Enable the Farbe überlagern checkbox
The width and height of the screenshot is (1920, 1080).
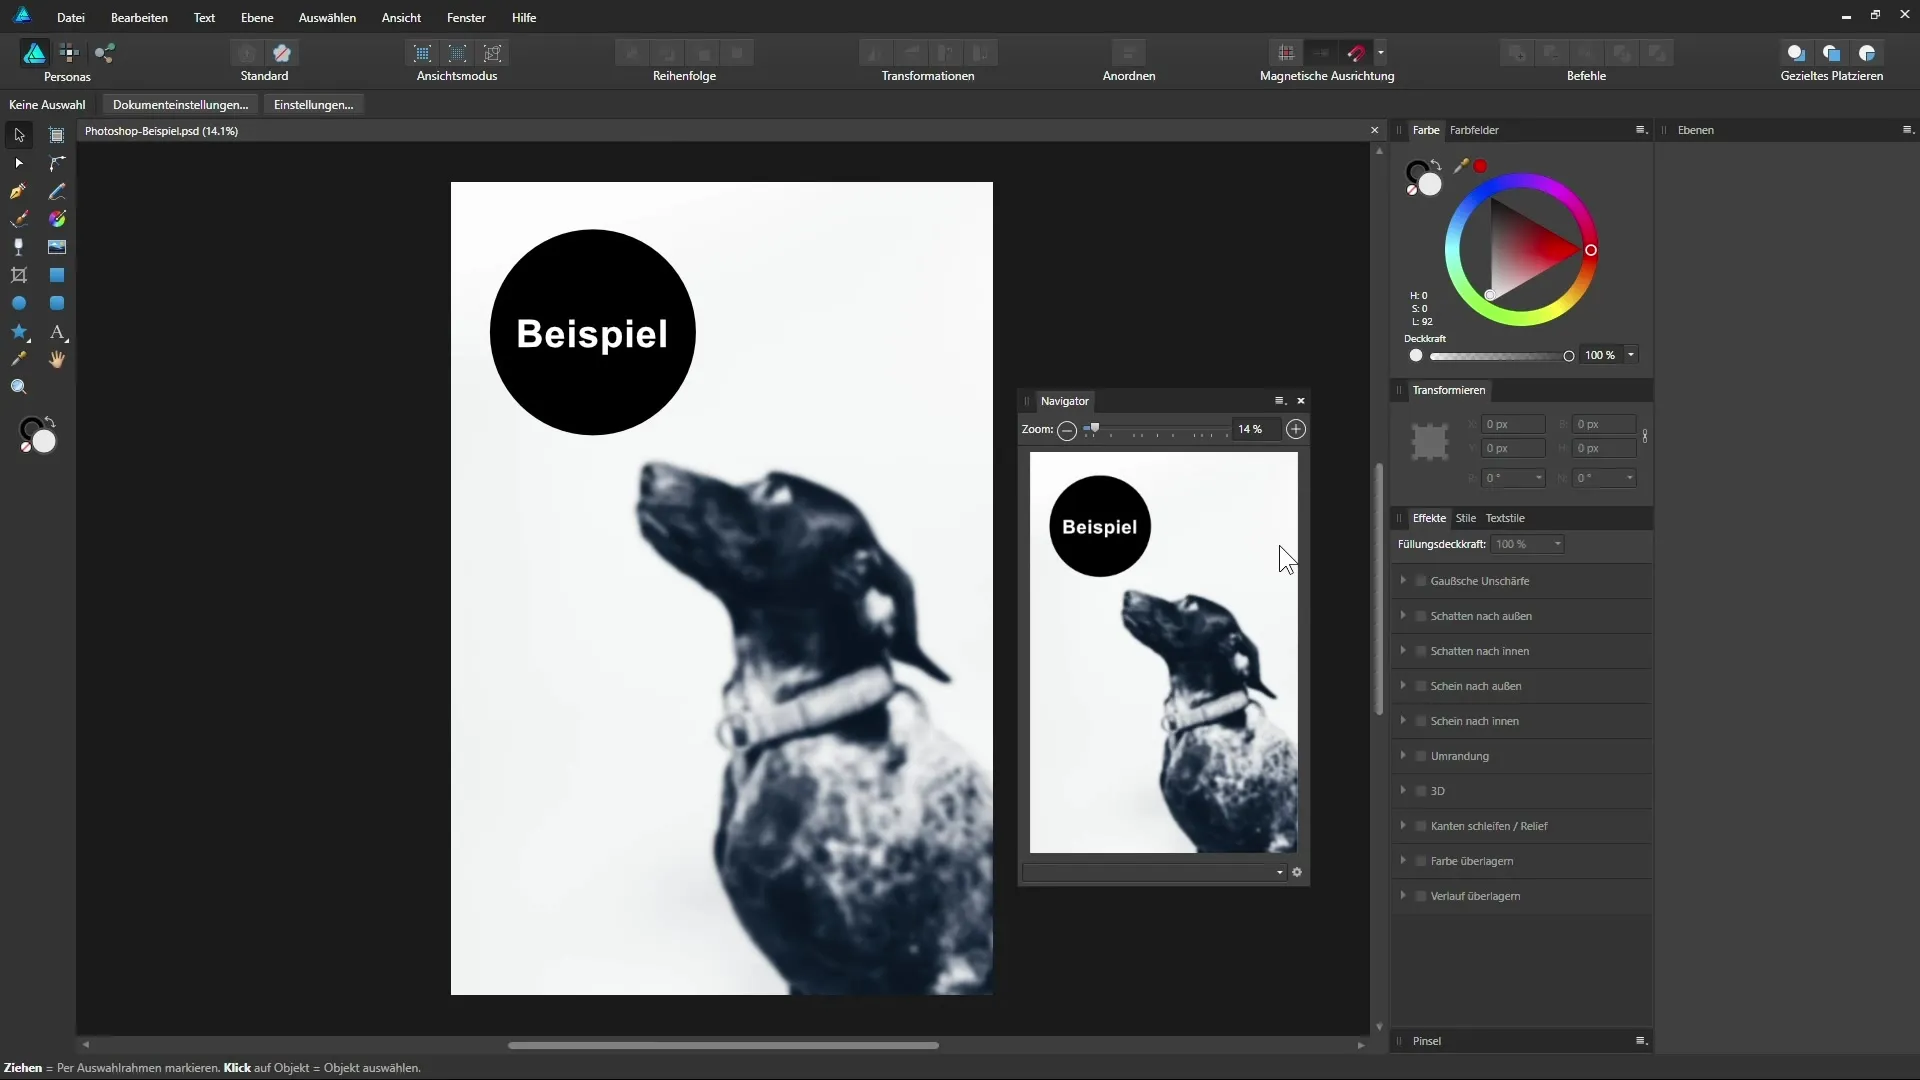(1420, 861)
